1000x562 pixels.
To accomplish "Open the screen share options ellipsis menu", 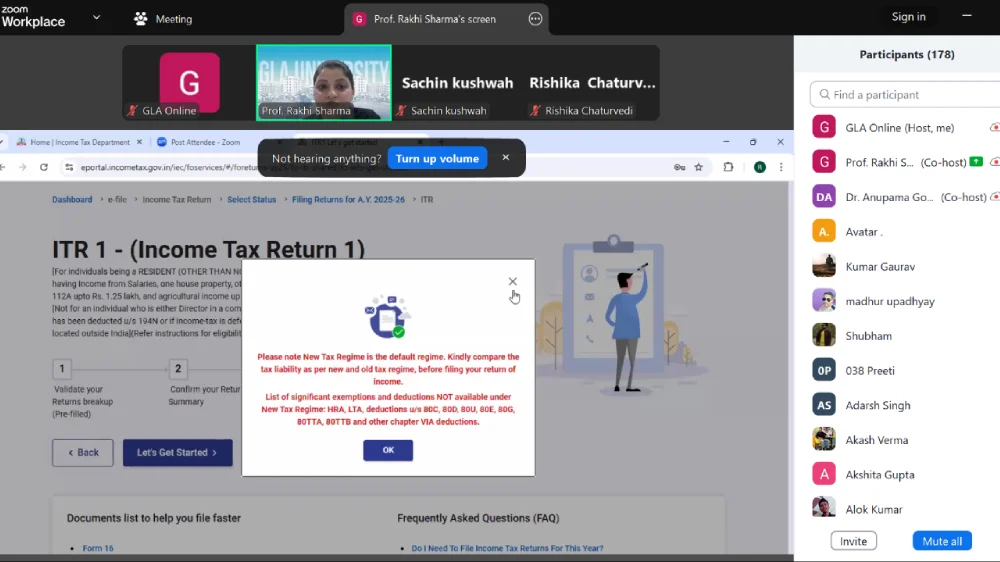I will coord(535,19).
